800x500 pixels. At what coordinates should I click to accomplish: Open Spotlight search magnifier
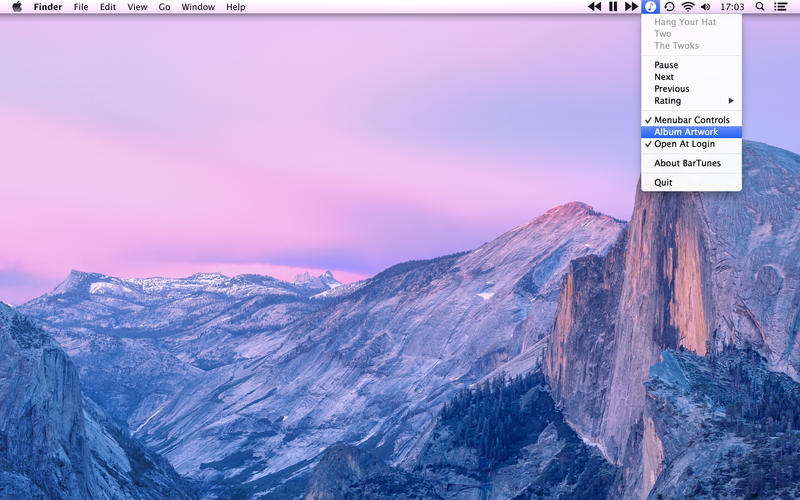pos(760,7)
